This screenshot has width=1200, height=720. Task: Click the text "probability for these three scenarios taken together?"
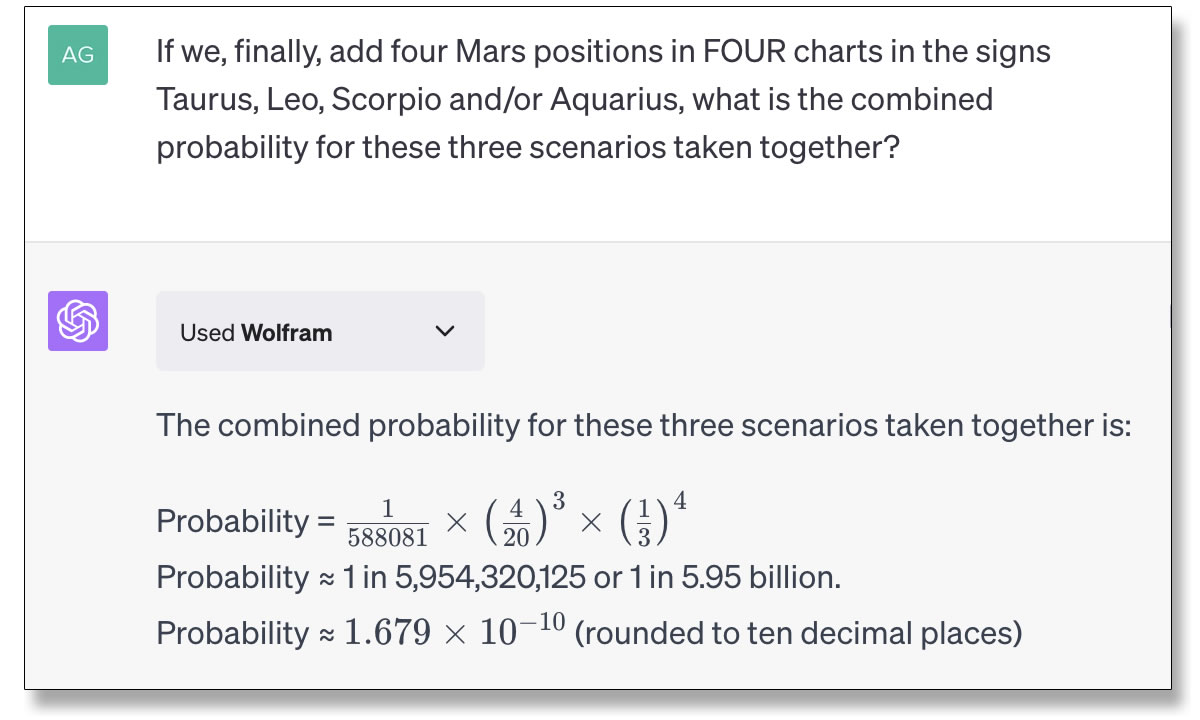coord(529,148)
